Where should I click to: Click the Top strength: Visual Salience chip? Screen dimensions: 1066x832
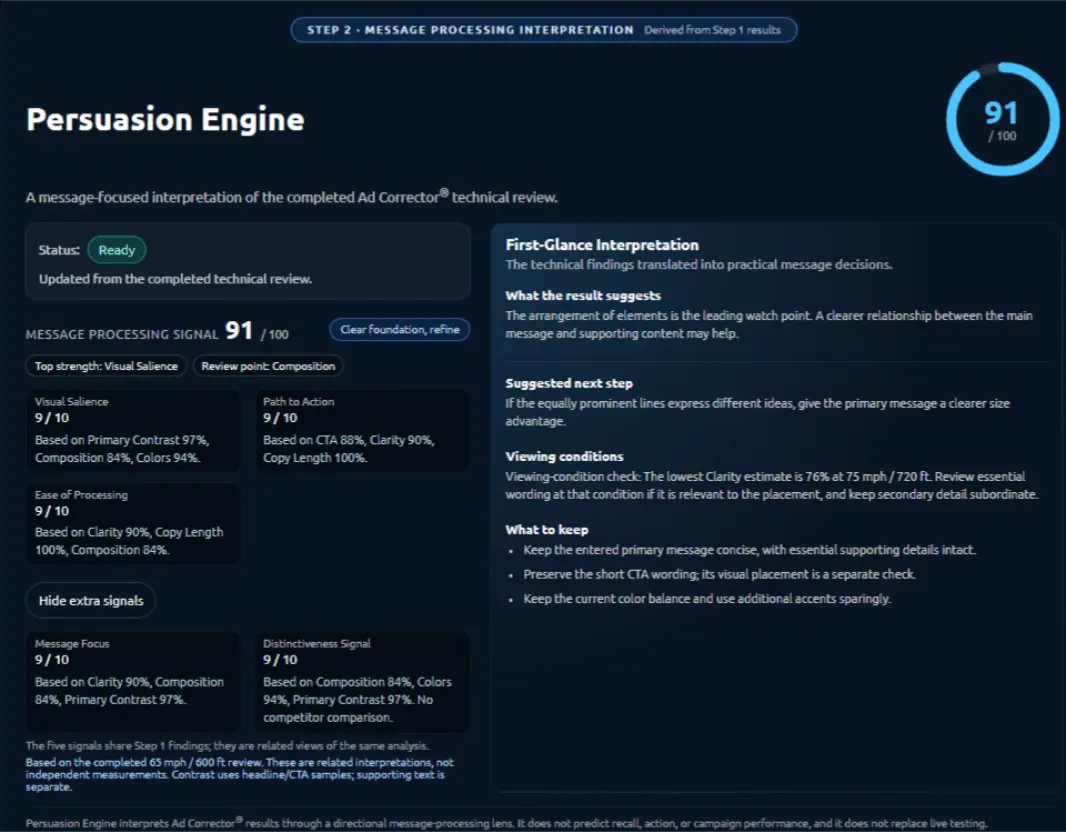click(106, 366)
